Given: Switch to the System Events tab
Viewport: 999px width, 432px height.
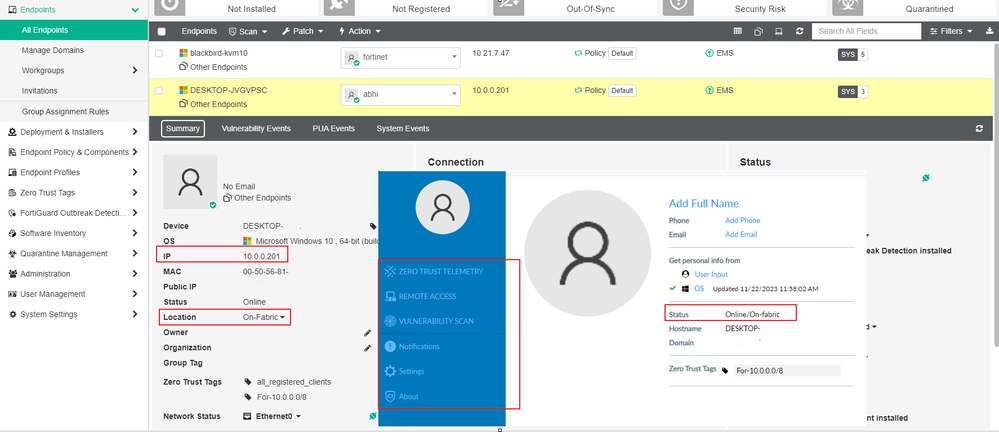Looking at the screenshot, I should pyautogui.click(x=403, y=129).
